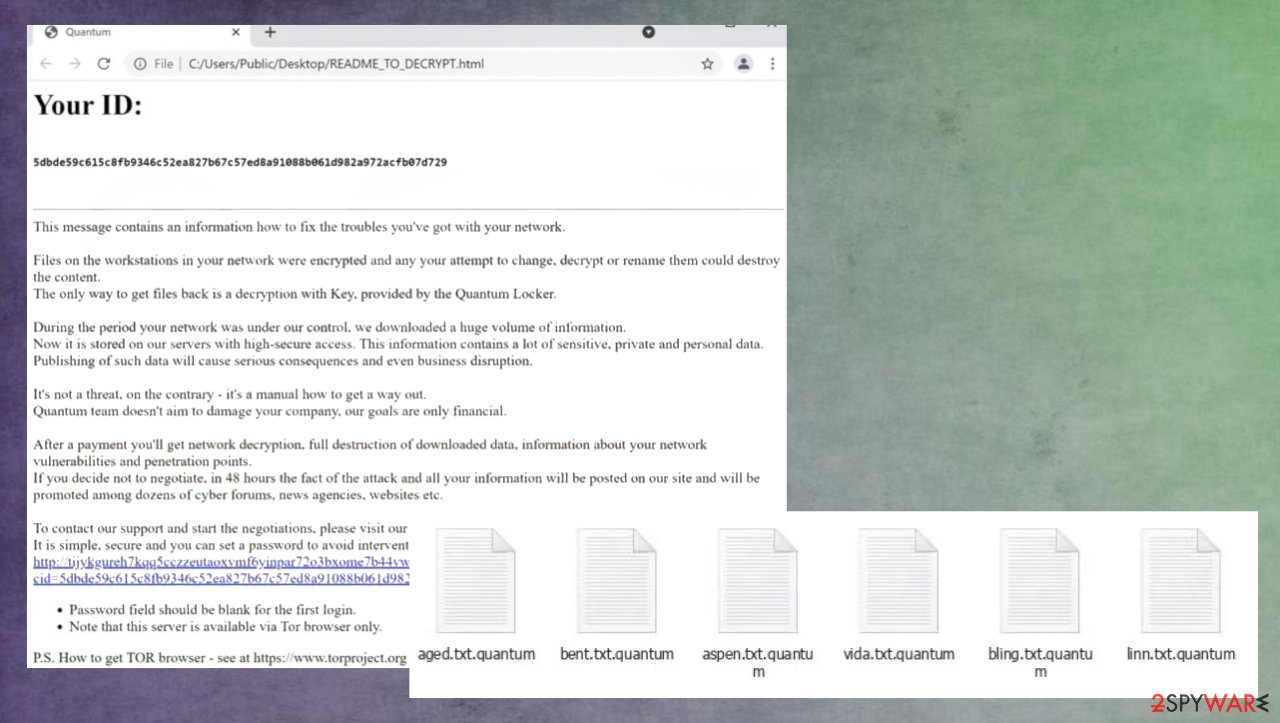Open a new browser tab
The height and width of the screenshot is (723, 1280).
pos(270,32)
